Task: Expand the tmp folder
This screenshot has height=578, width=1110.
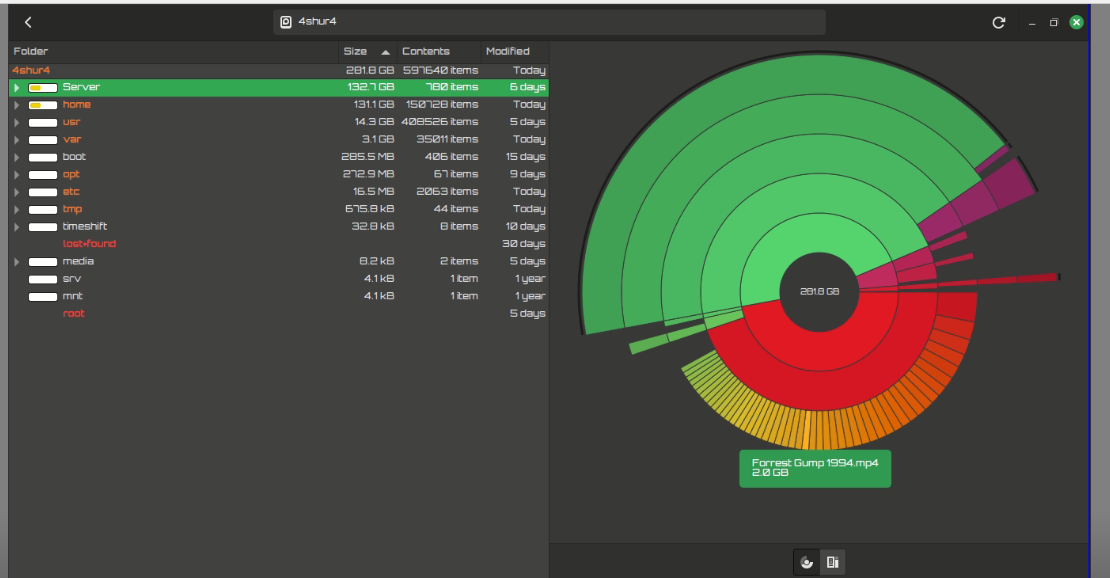Action: click(16, 209)
